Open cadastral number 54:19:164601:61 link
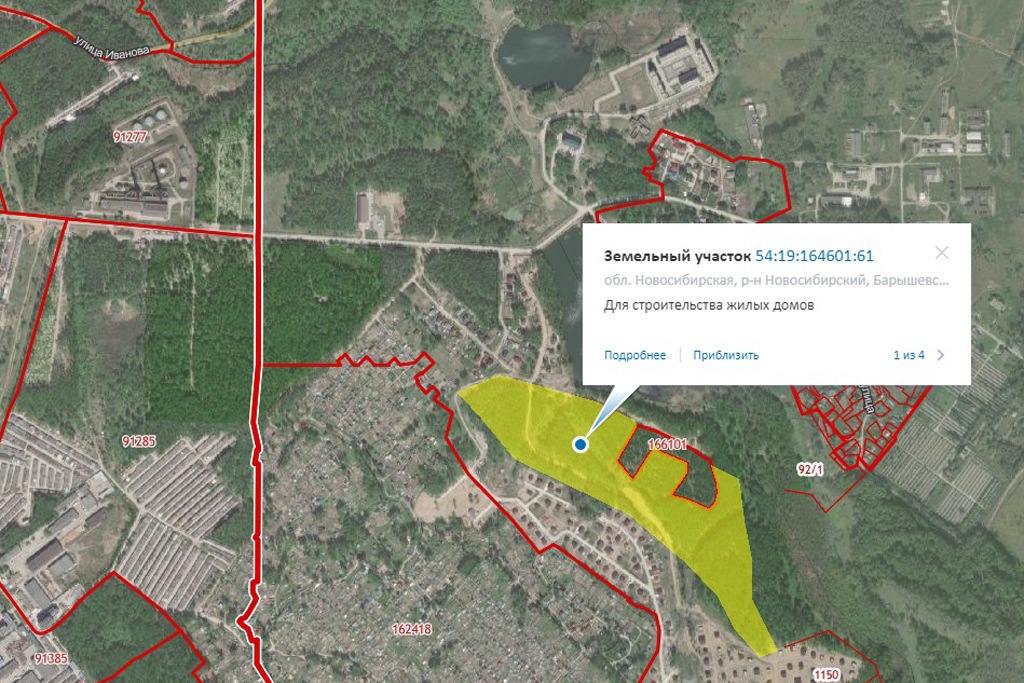 tap(814, 257)
